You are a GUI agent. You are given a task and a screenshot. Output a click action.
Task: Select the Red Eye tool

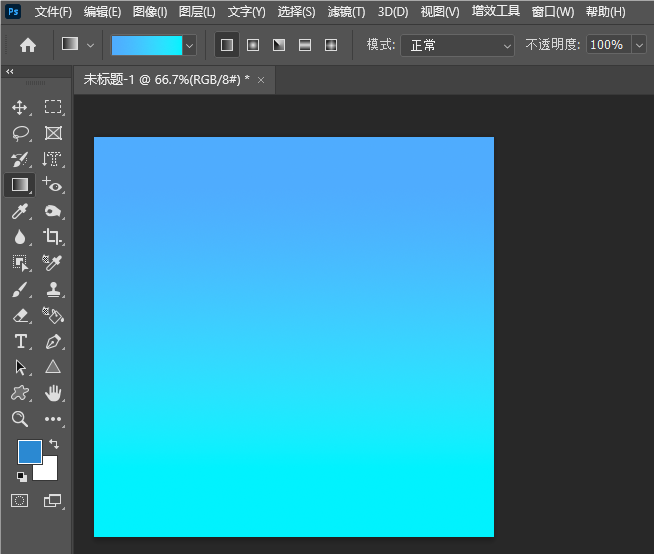[53, 185]
